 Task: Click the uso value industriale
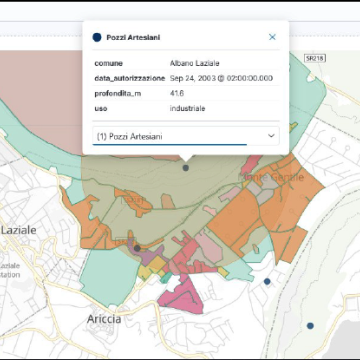click(x=187, y=108)
